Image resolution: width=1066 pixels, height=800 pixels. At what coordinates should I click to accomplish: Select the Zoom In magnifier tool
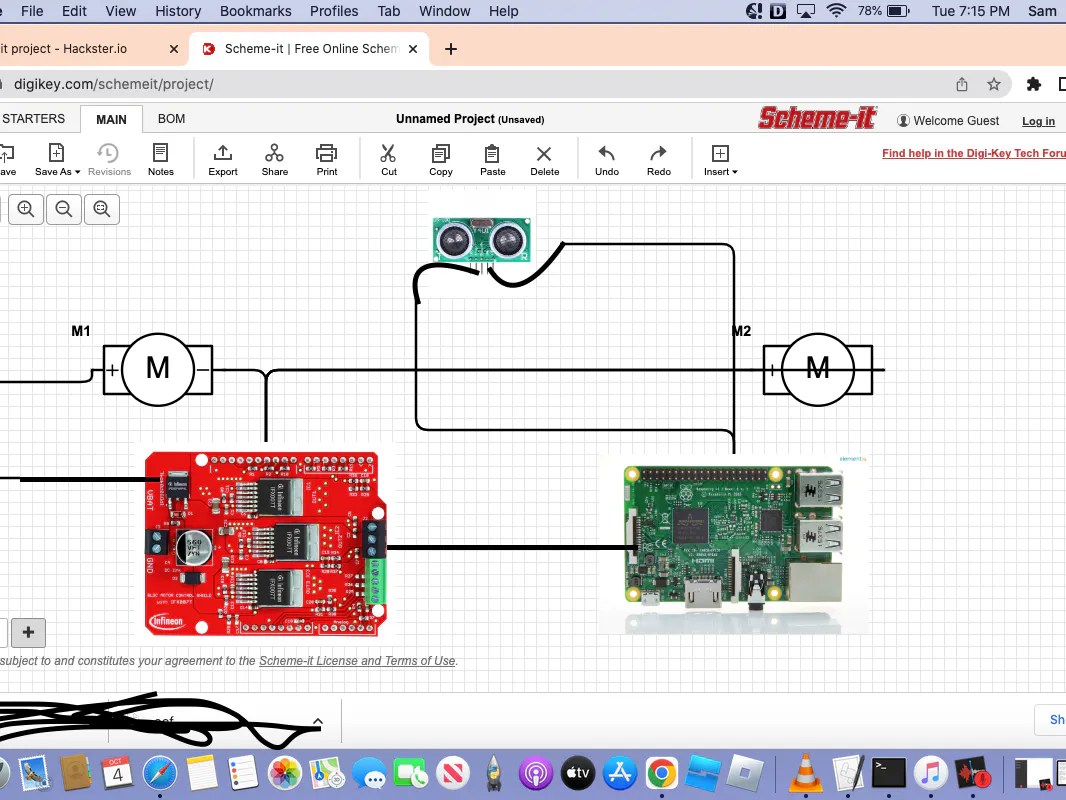25,208
